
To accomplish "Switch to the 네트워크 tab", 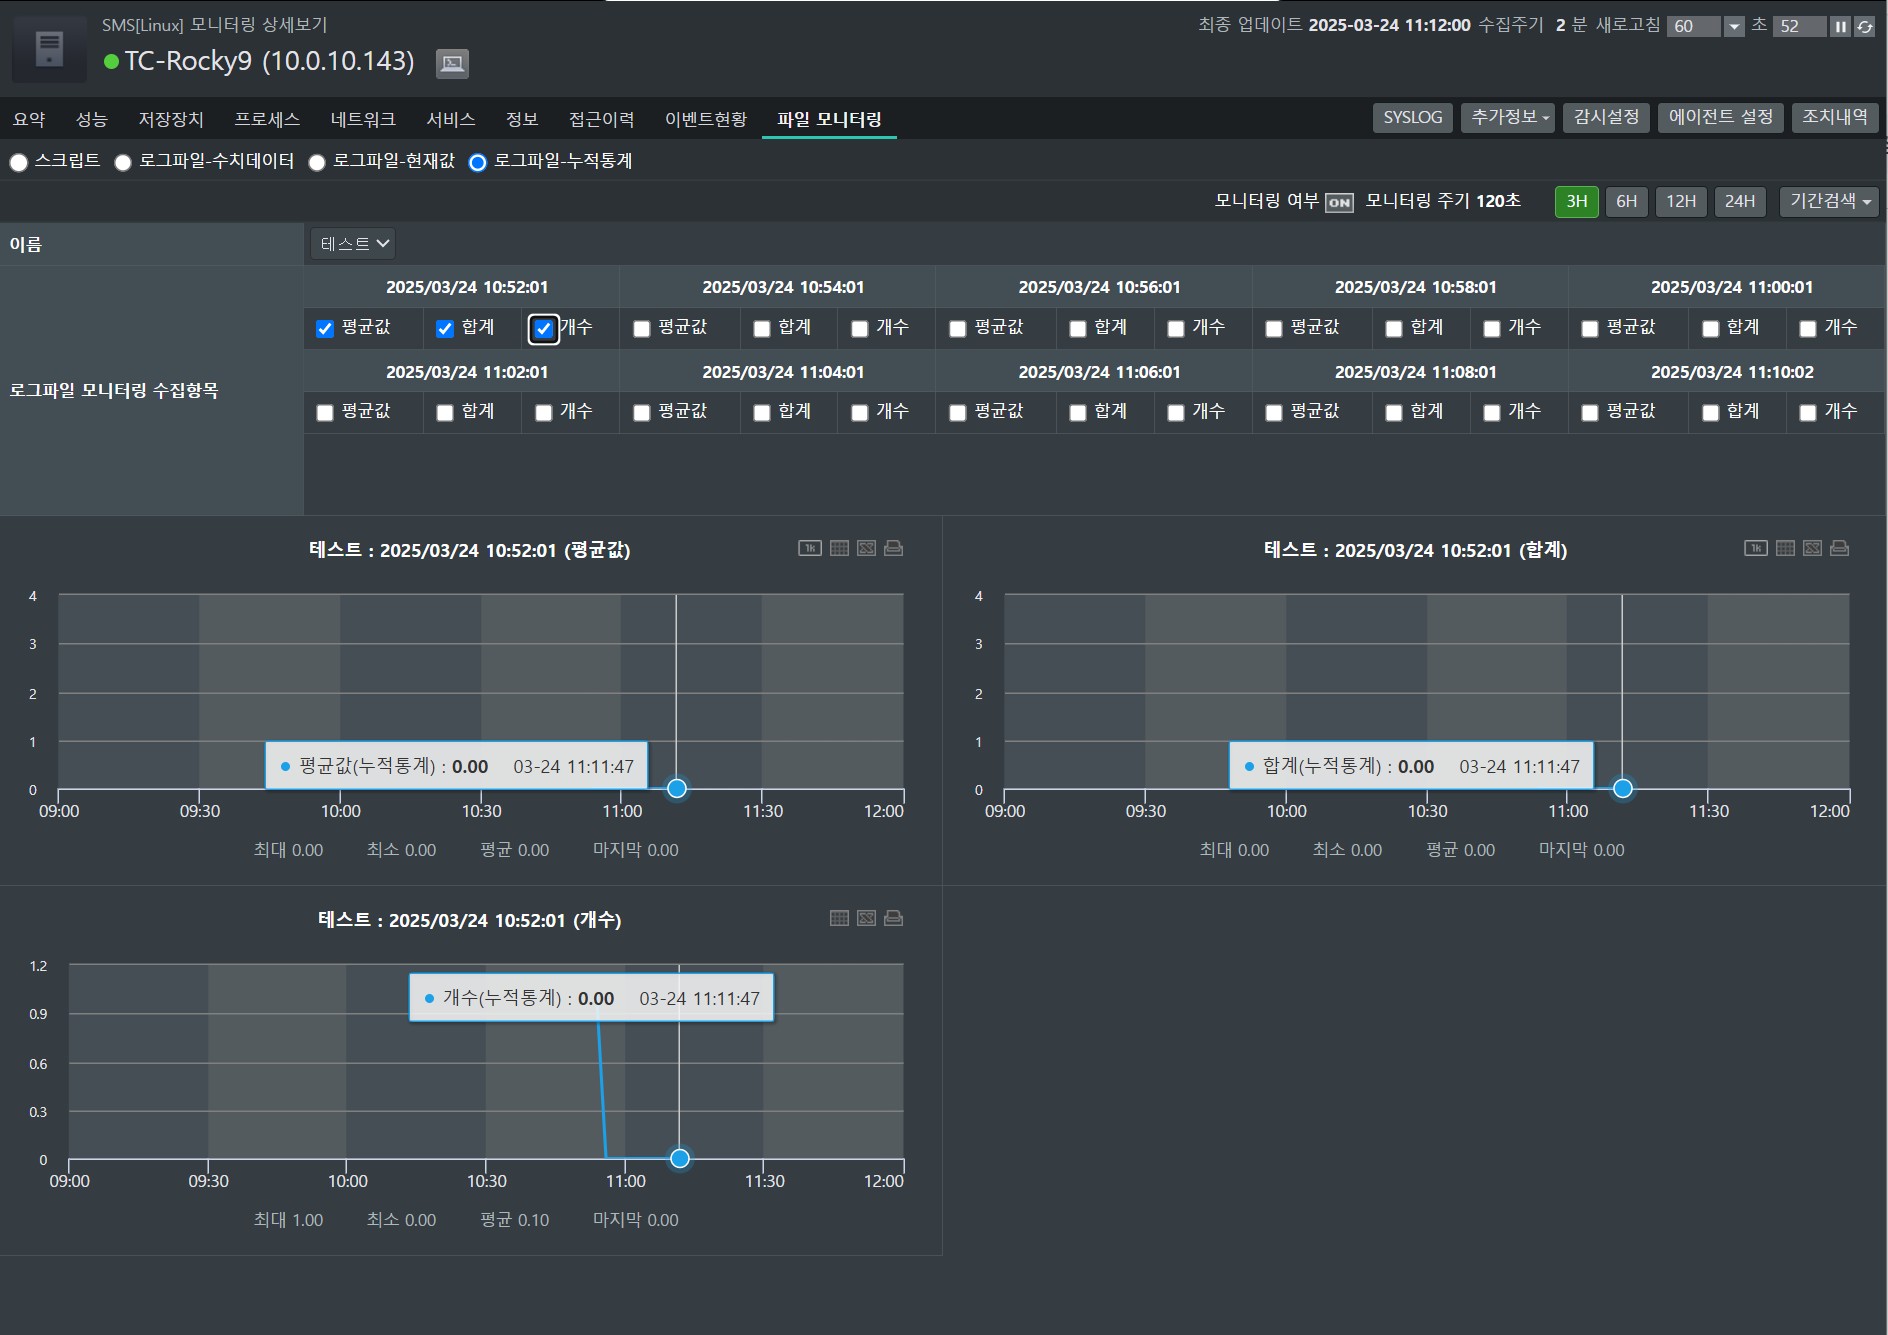I will click(x=363, y=120).
